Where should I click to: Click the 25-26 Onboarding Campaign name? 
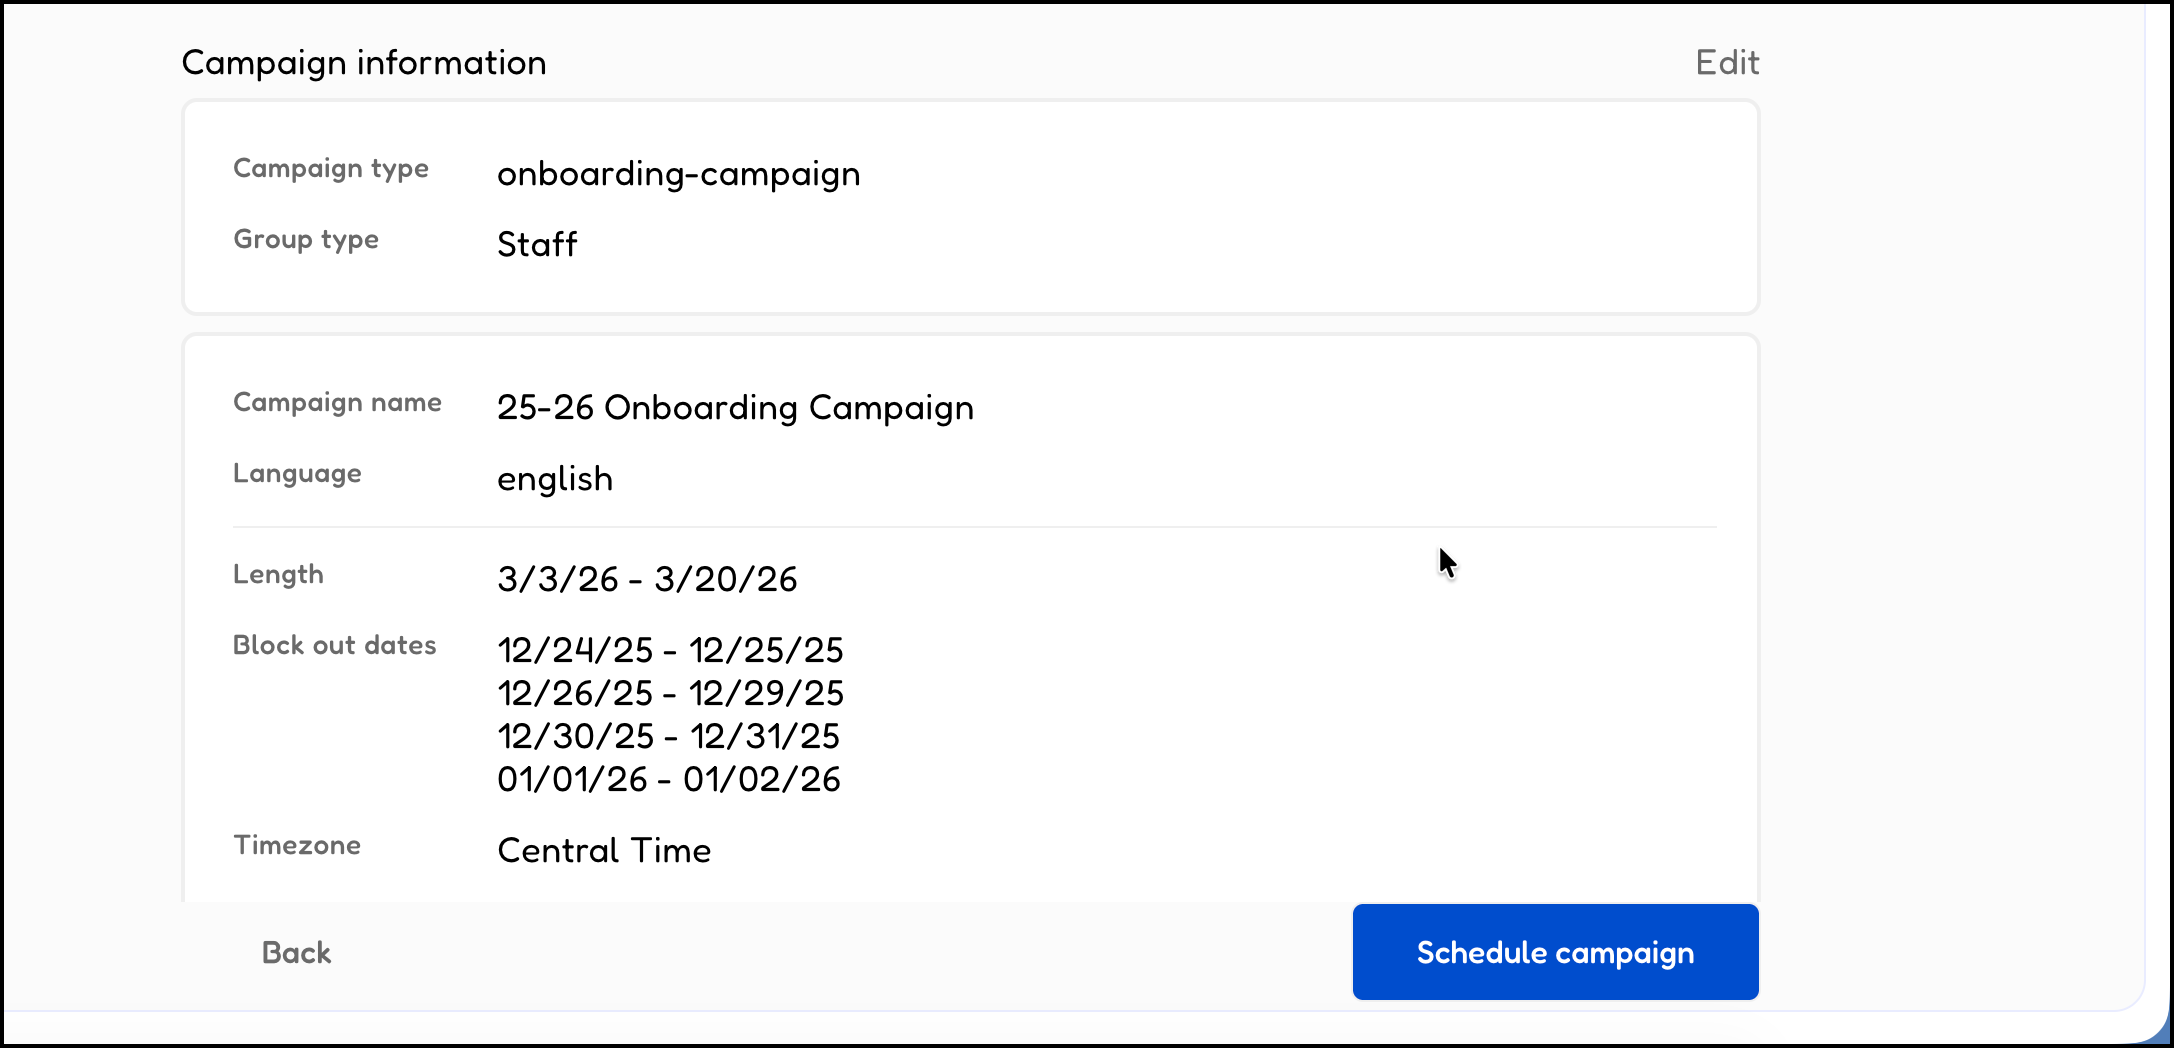735,408
